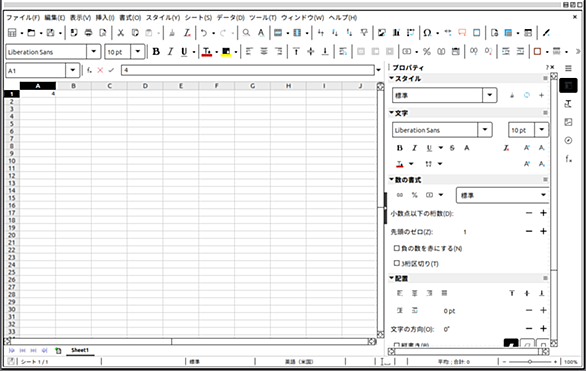
Task: Toggle Italic in the formatting toolbar
Action: (170, 52)
